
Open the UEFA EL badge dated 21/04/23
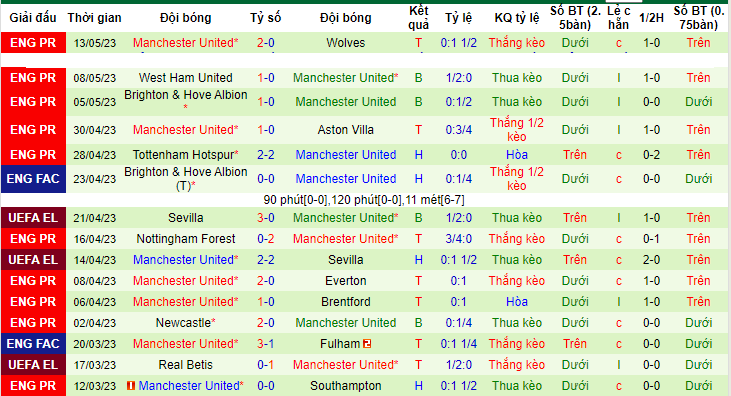coord(33,218)
